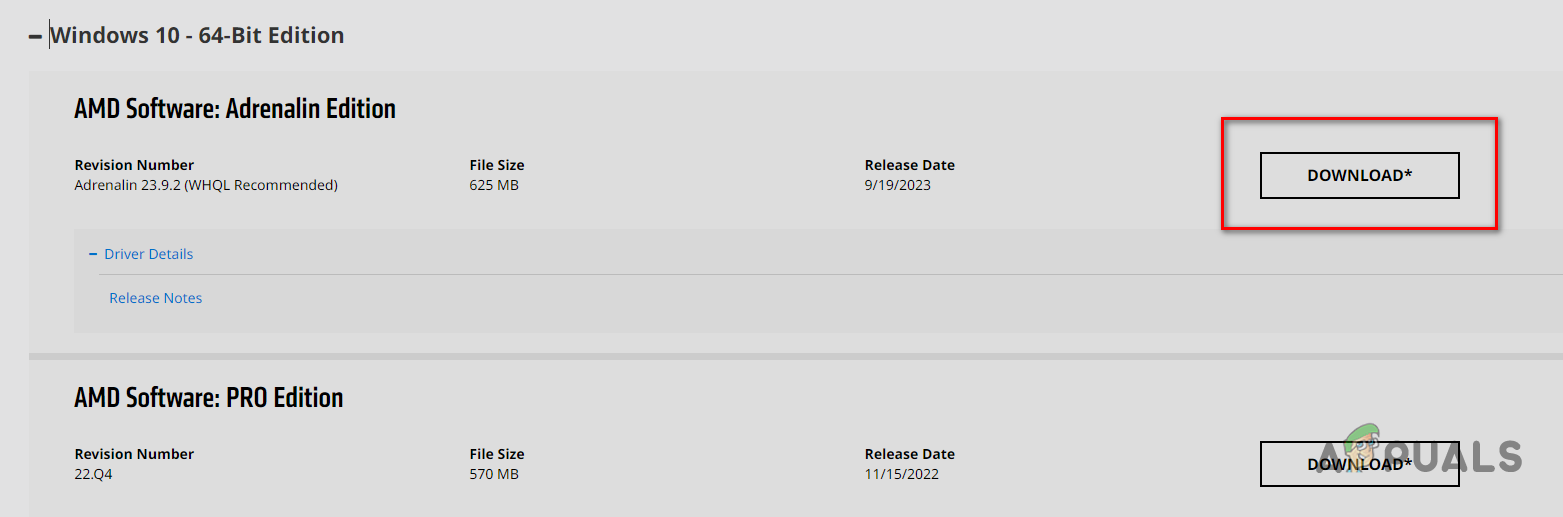Open the Release Notes link
The width and height of the screenshot is (1563, 517).
click(x=155, y=298)
